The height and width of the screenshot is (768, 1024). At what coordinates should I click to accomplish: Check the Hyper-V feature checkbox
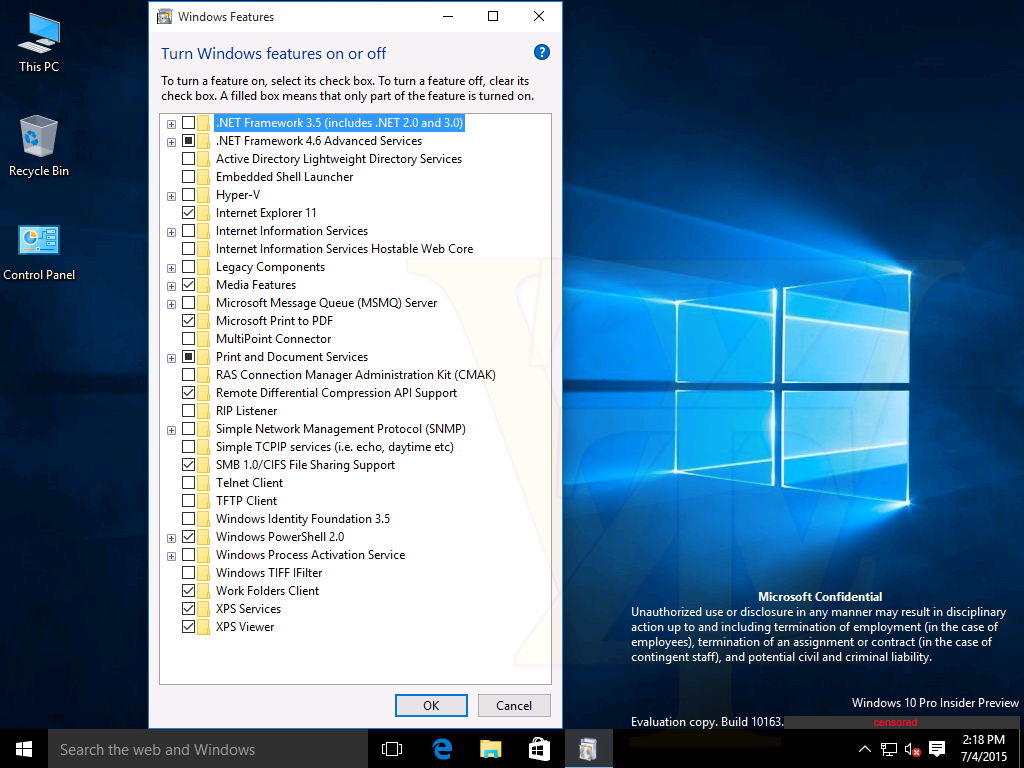[x=188, y=195]
